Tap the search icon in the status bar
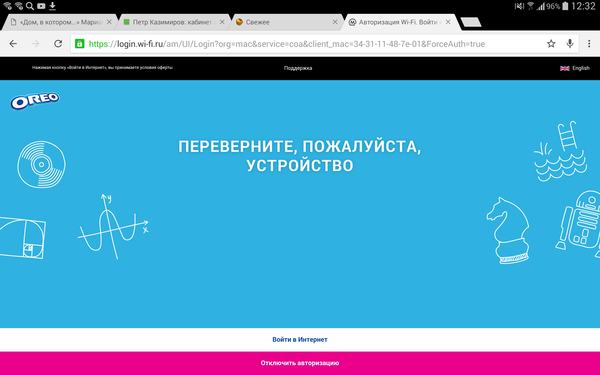Viewport: 600px width, 375px height. point(29,6)
